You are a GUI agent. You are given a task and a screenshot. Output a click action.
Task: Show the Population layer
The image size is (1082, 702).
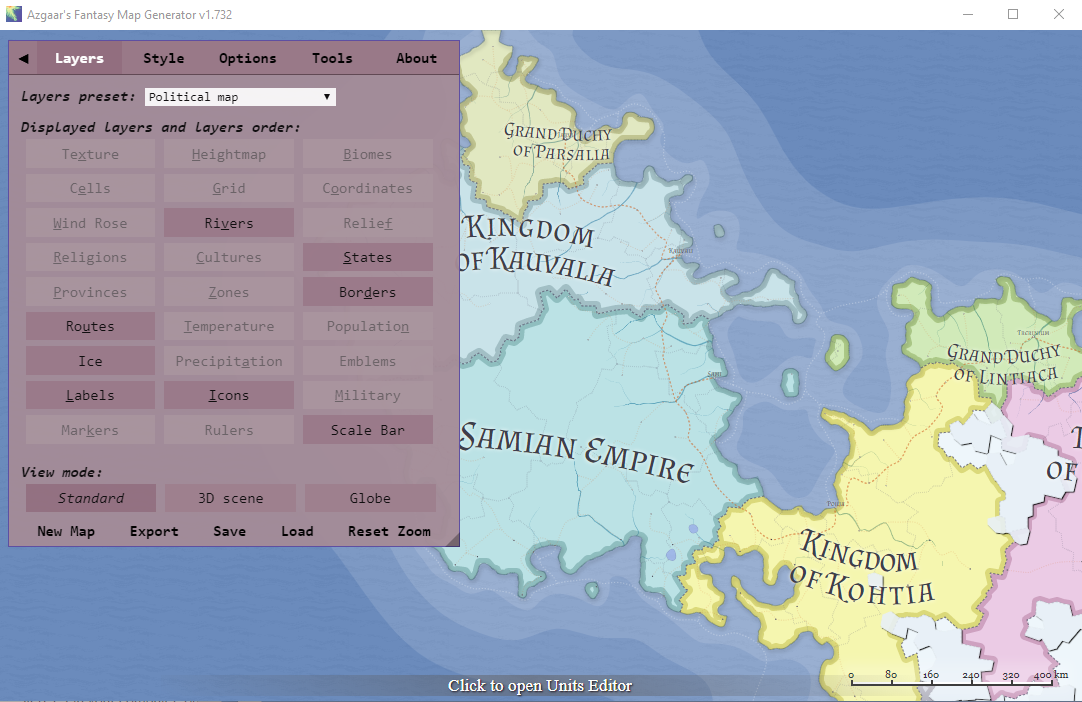tap(368, 326)
